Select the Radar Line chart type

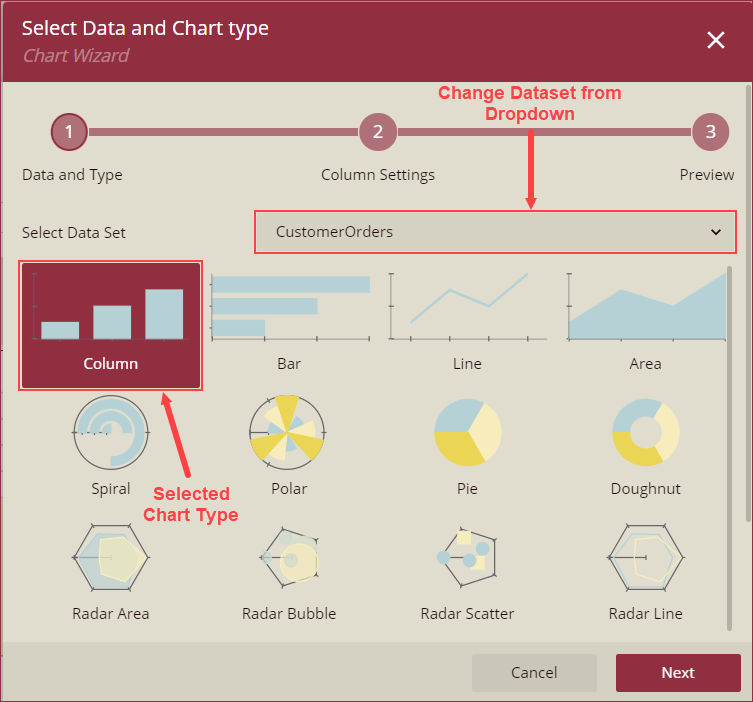(x=645, y=571)
